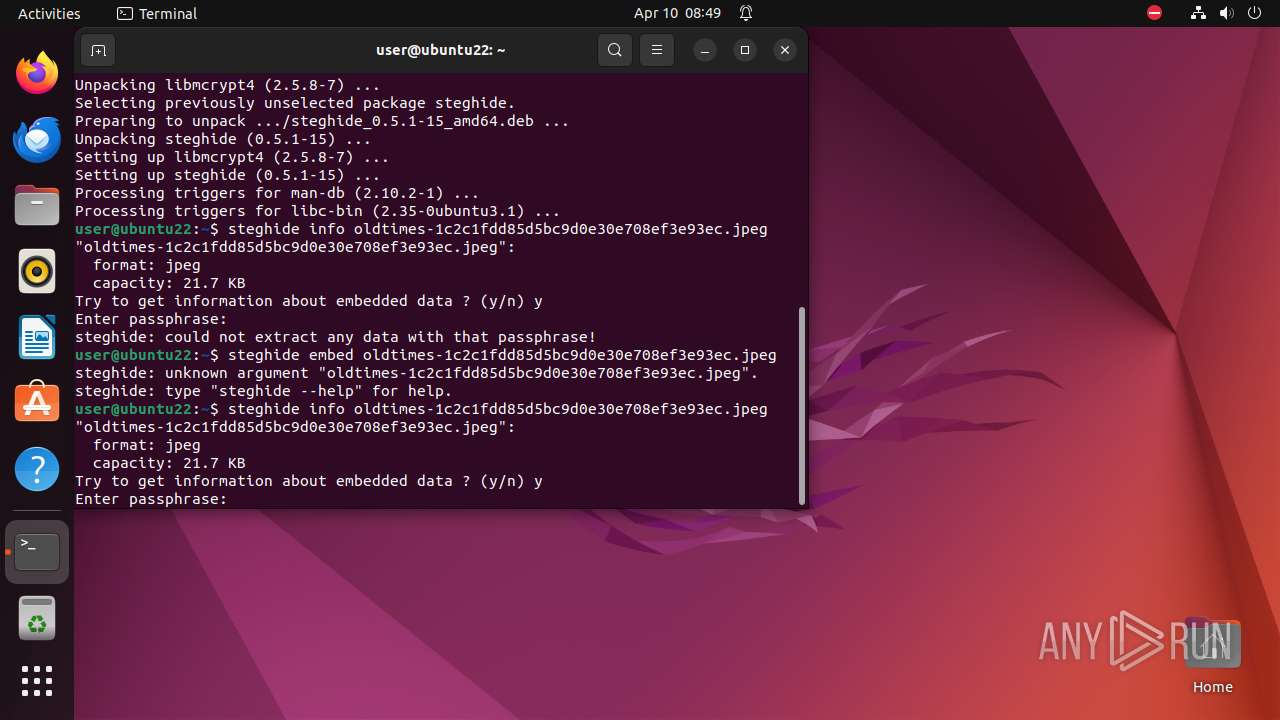Close the terminal window
The height and width of the screenshot is (720, 1280).
(x=785, y=50)
